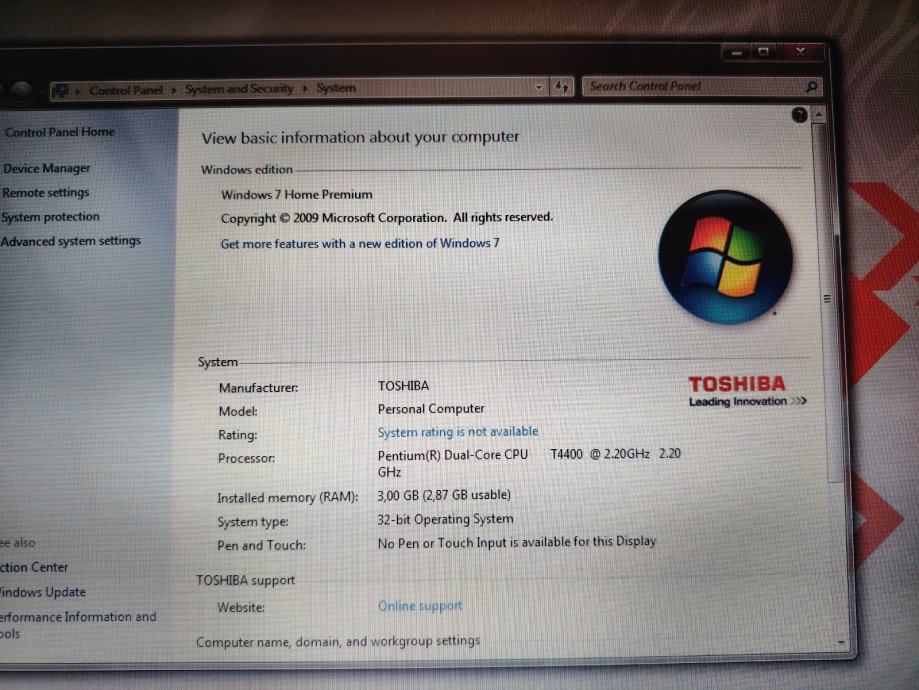The height and width of the screenshot is (690, 919).
Task: Open Advanced system settings
Action: pyautogui.click(x=70, y=241)
